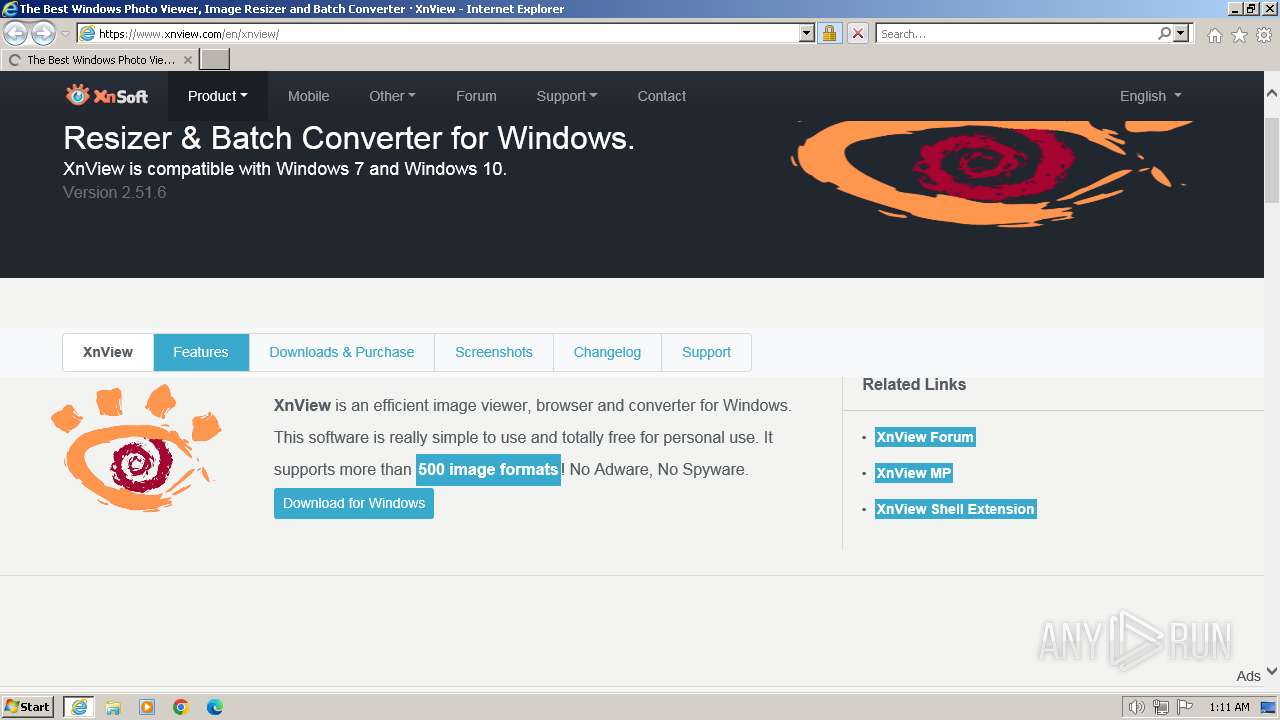Open the XnView Shell Extension link

tap(955, 509)
